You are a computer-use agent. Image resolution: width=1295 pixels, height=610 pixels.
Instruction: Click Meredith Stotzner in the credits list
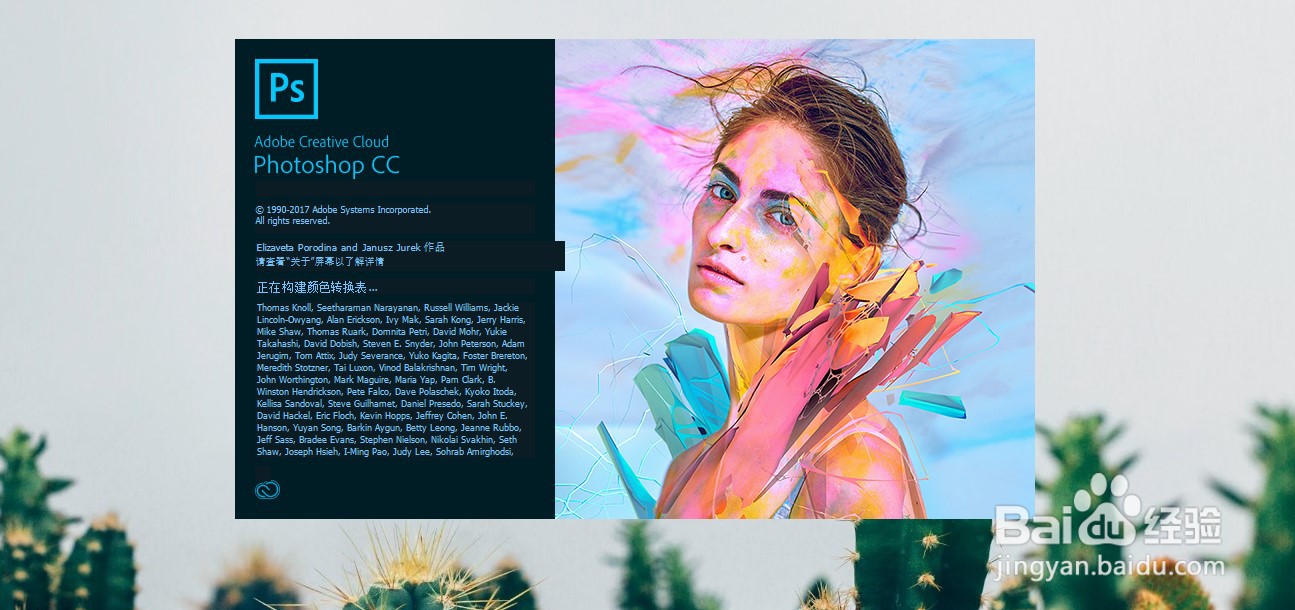(293, 368)
